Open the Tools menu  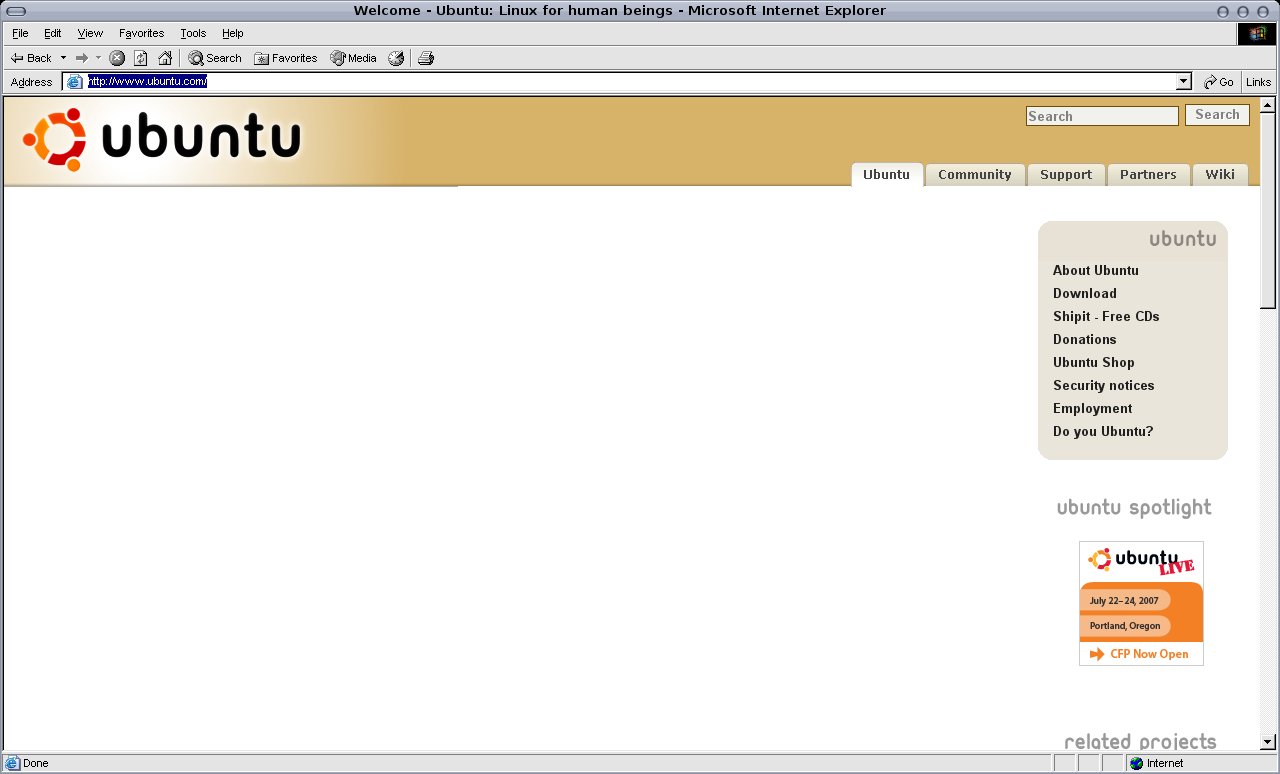point(193,33)
